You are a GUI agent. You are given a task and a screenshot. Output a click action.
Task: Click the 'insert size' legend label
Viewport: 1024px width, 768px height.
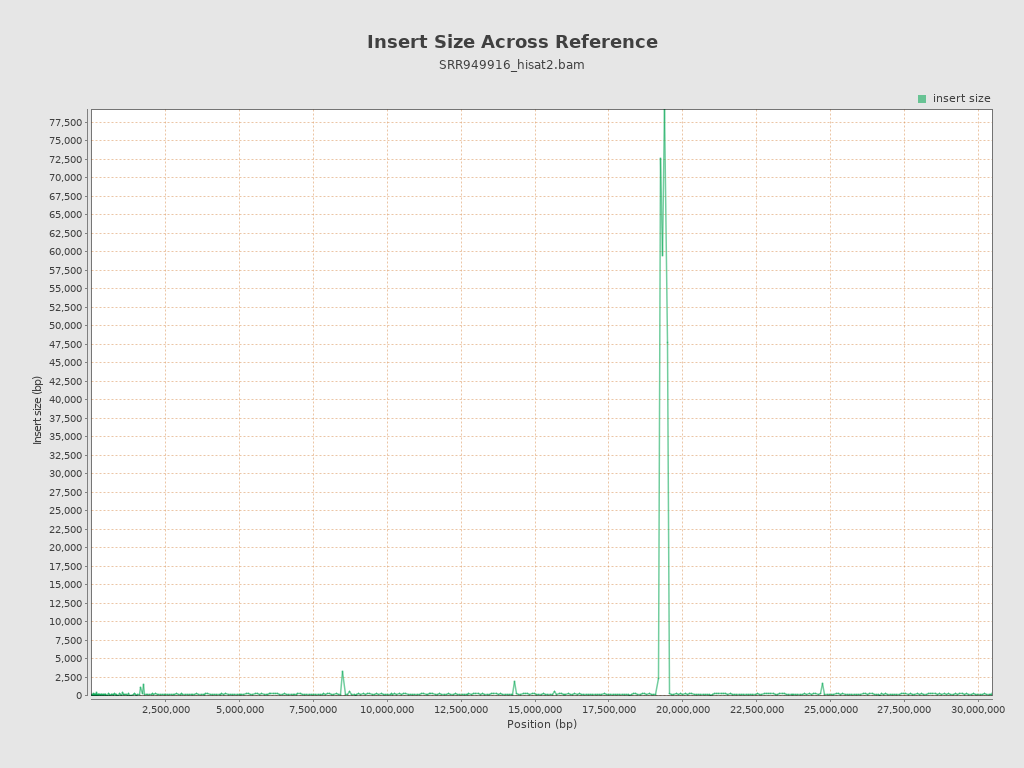[961, 99]
